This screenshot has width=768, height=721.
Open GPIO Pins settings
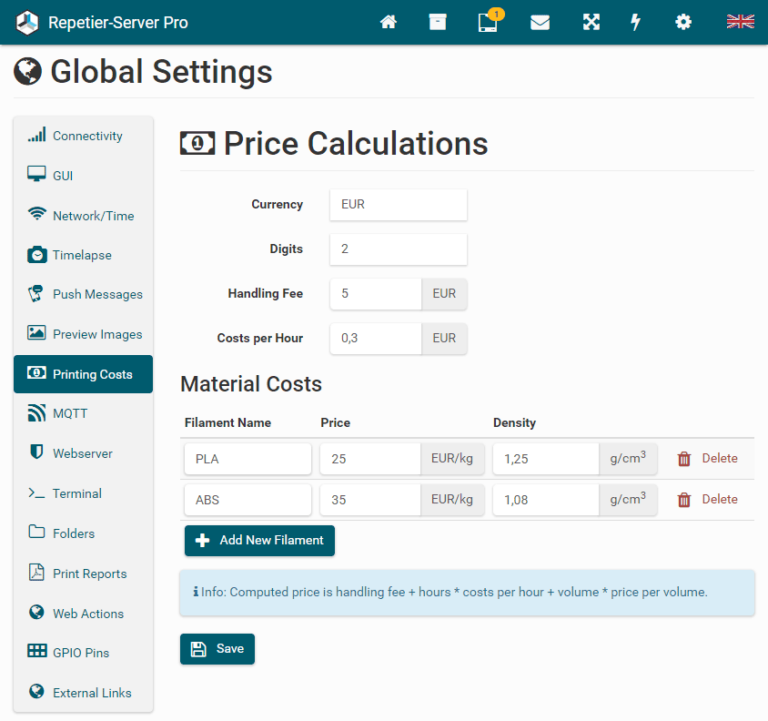coord(83,652)
